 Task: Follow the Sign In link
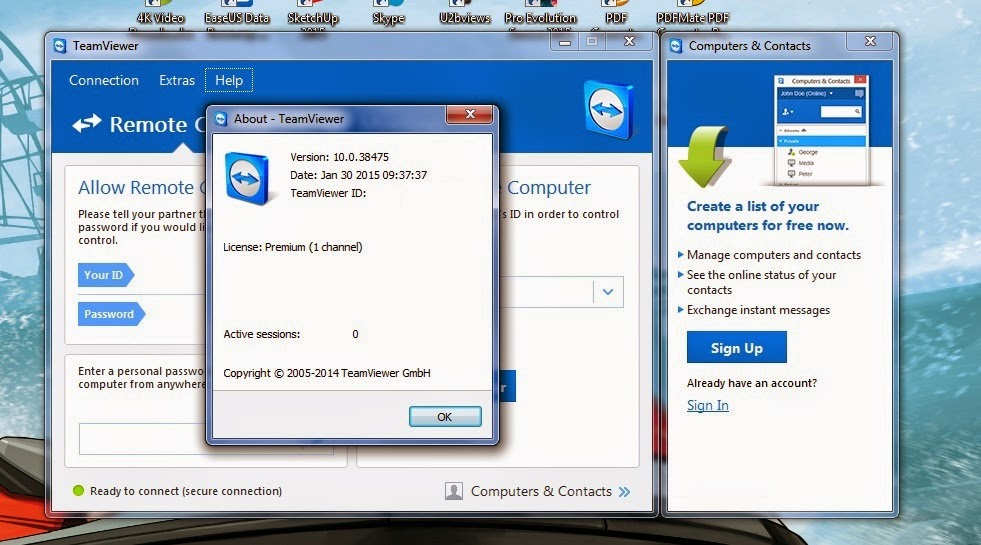click(x=708, y=405)
